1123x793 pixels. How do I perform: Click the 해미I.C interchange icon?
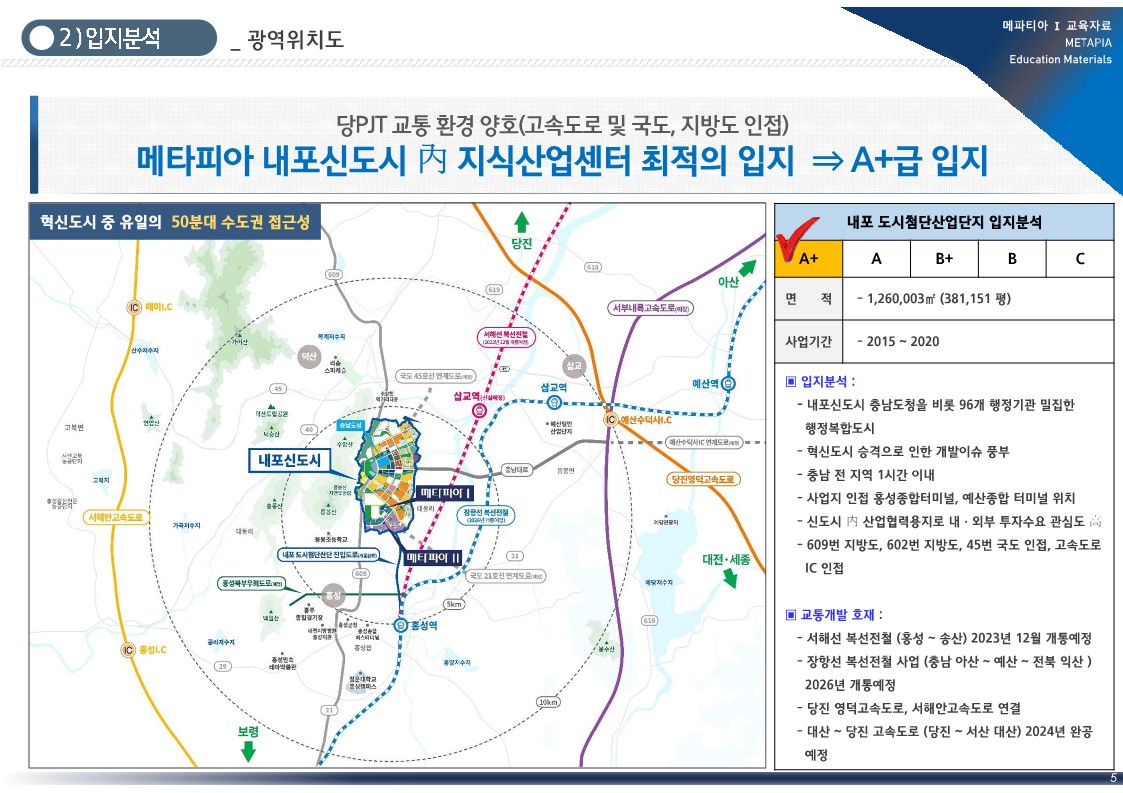coord(133,306)
